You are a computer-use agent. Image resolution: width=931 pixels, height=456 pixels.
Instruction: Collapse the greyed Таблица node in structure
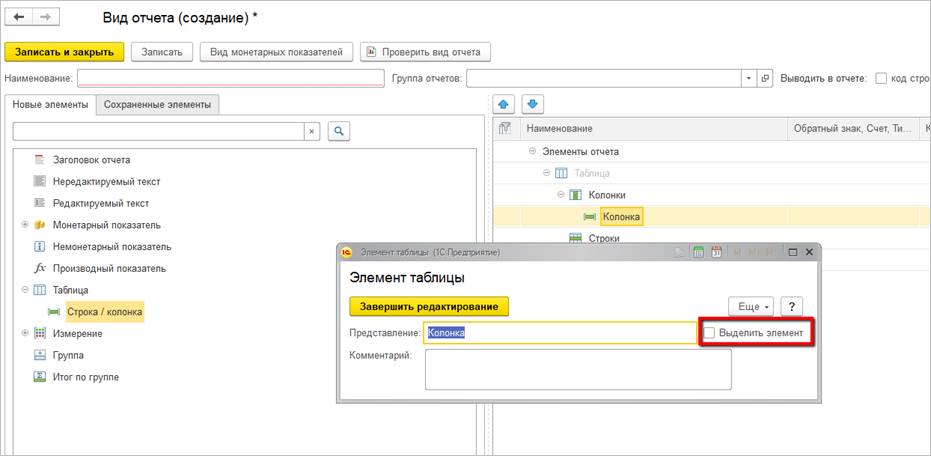546,173
